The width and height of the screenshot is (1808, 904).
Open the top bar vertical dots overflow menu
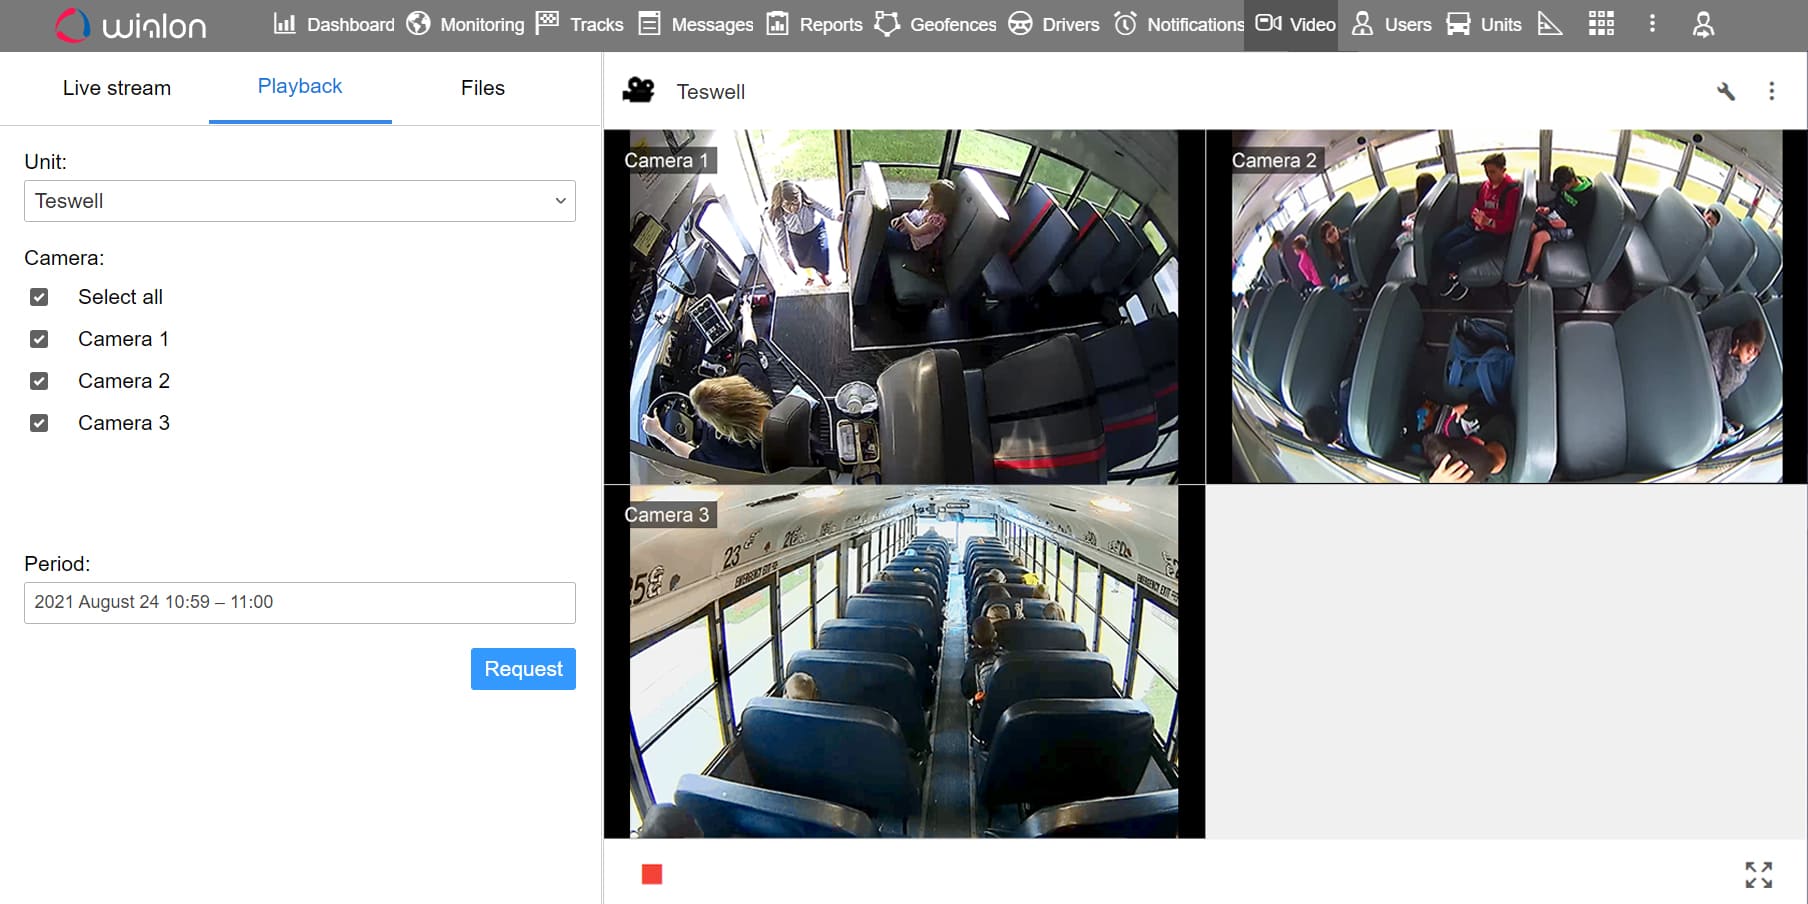pyautogui.click(x=1652, y=24)
